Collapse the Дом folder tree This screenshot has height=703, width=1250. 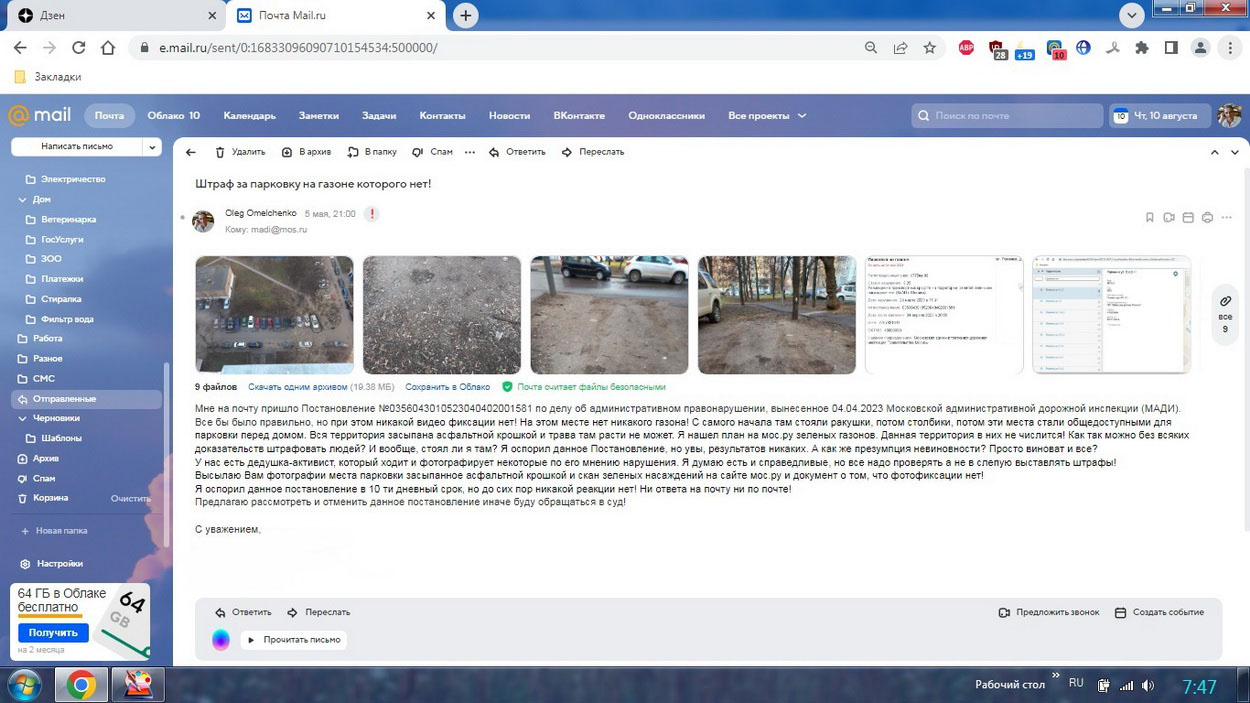coord(23,199)
